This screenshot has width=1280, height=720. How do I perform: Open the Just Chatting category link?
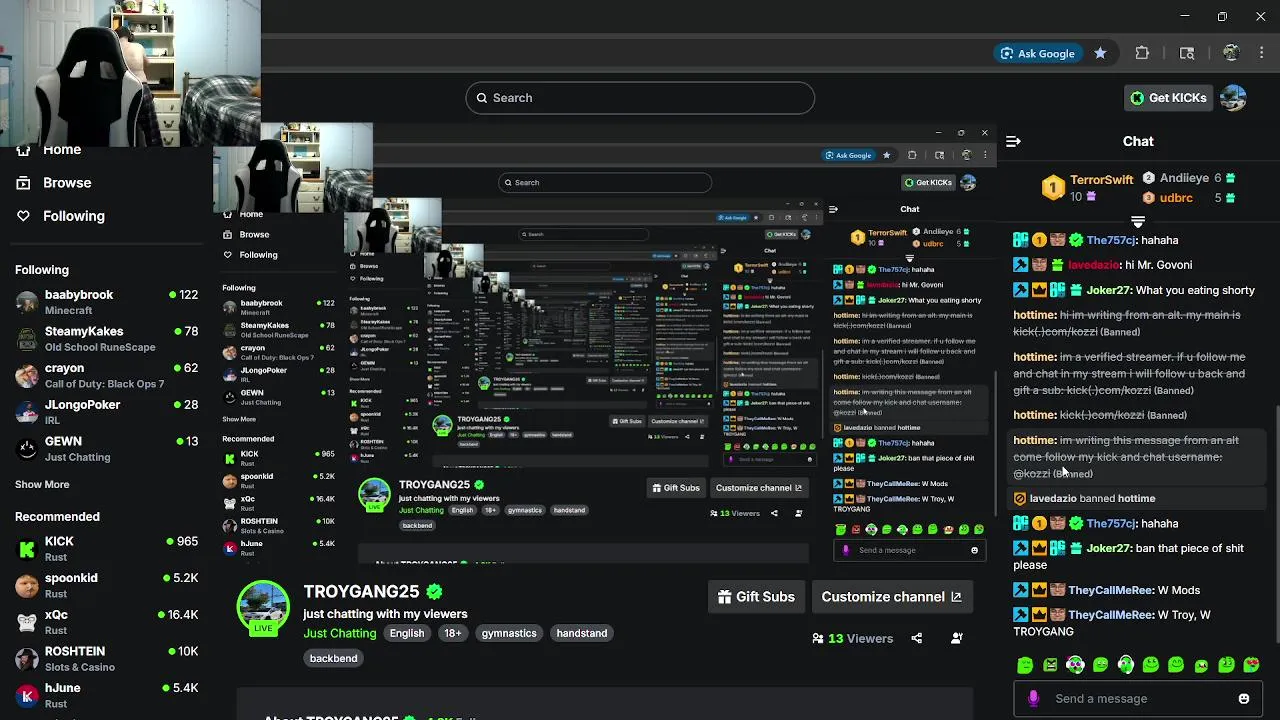tap(339, 633)
